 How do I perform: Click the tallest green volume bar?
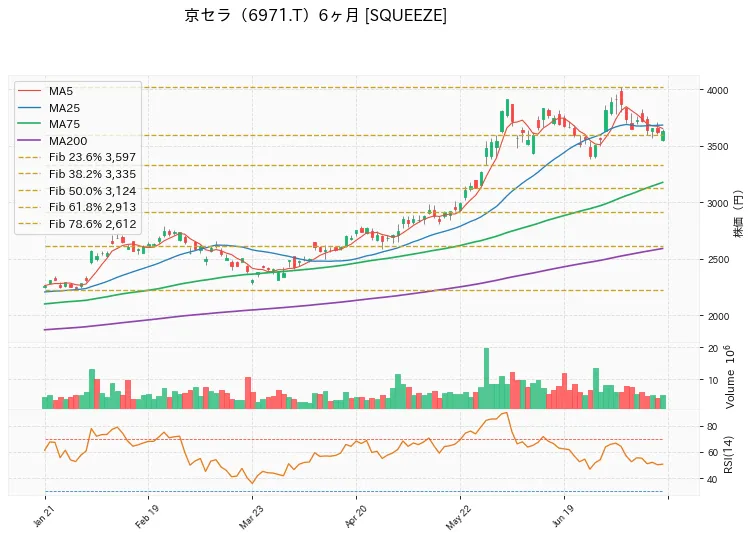(486, 378)
